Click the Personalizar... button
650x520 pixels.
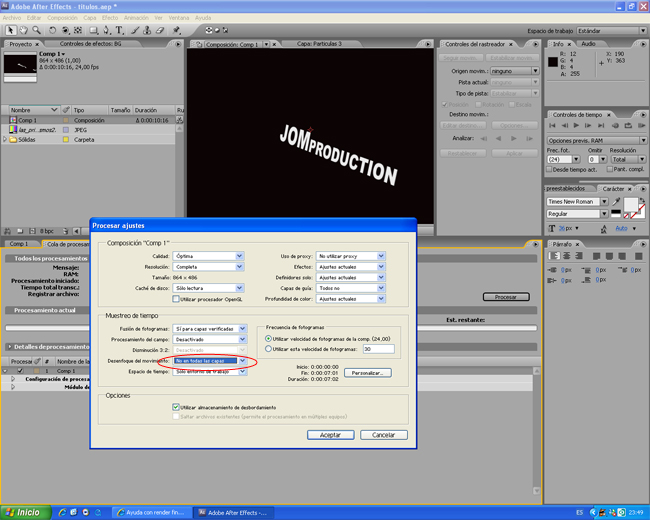point(368,373)
